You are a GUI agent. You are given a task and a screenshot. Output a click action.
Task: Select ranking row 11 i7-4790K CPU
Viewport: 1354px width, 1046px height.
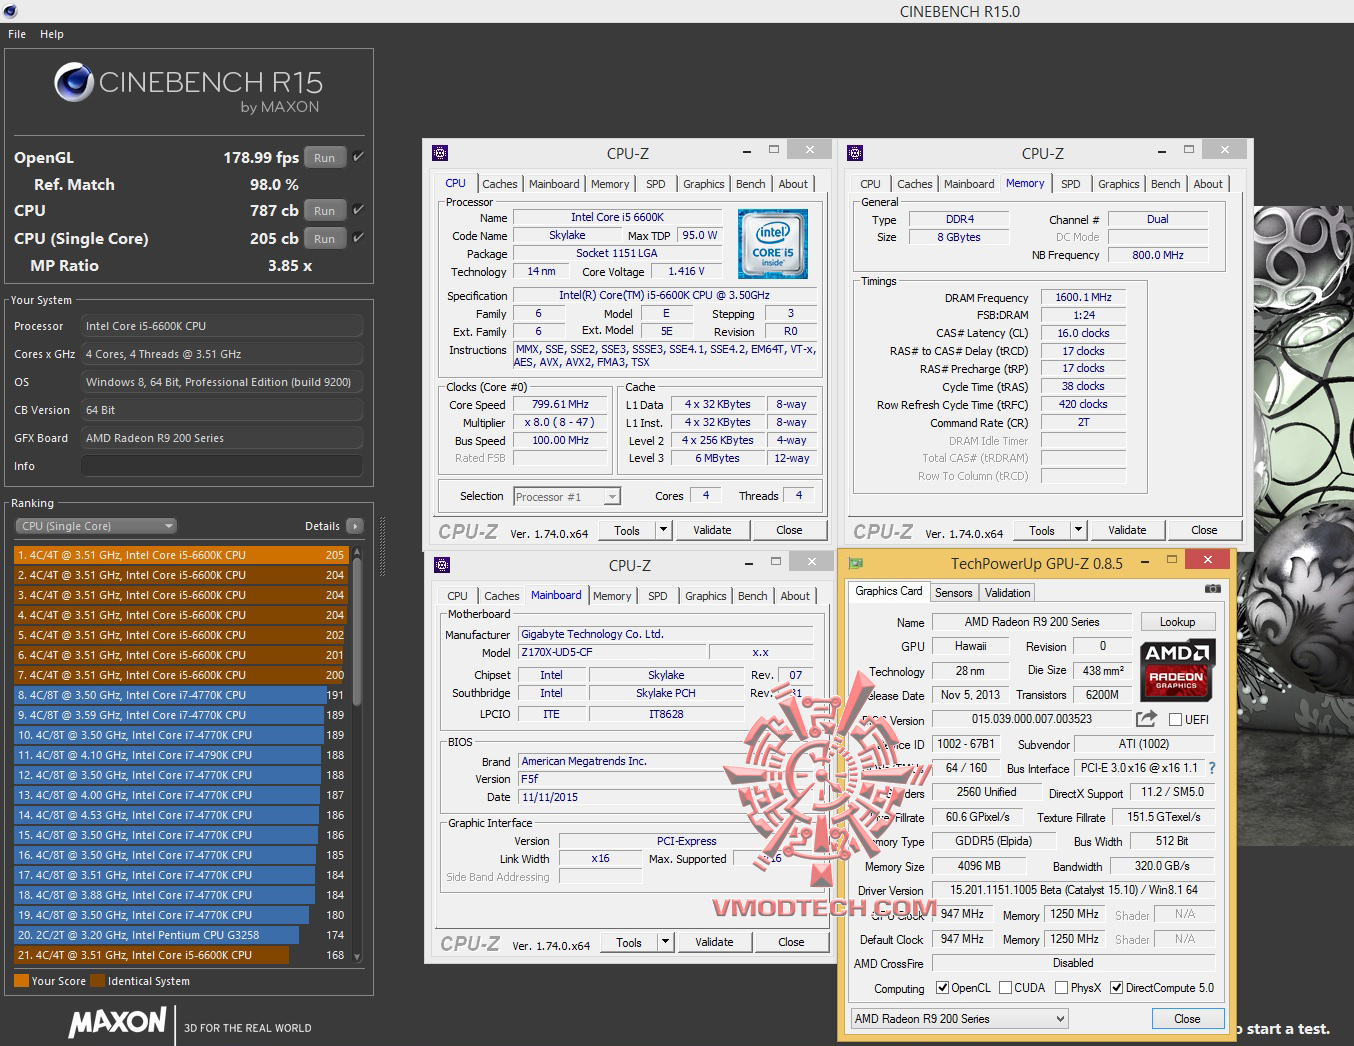coord(180,755)
